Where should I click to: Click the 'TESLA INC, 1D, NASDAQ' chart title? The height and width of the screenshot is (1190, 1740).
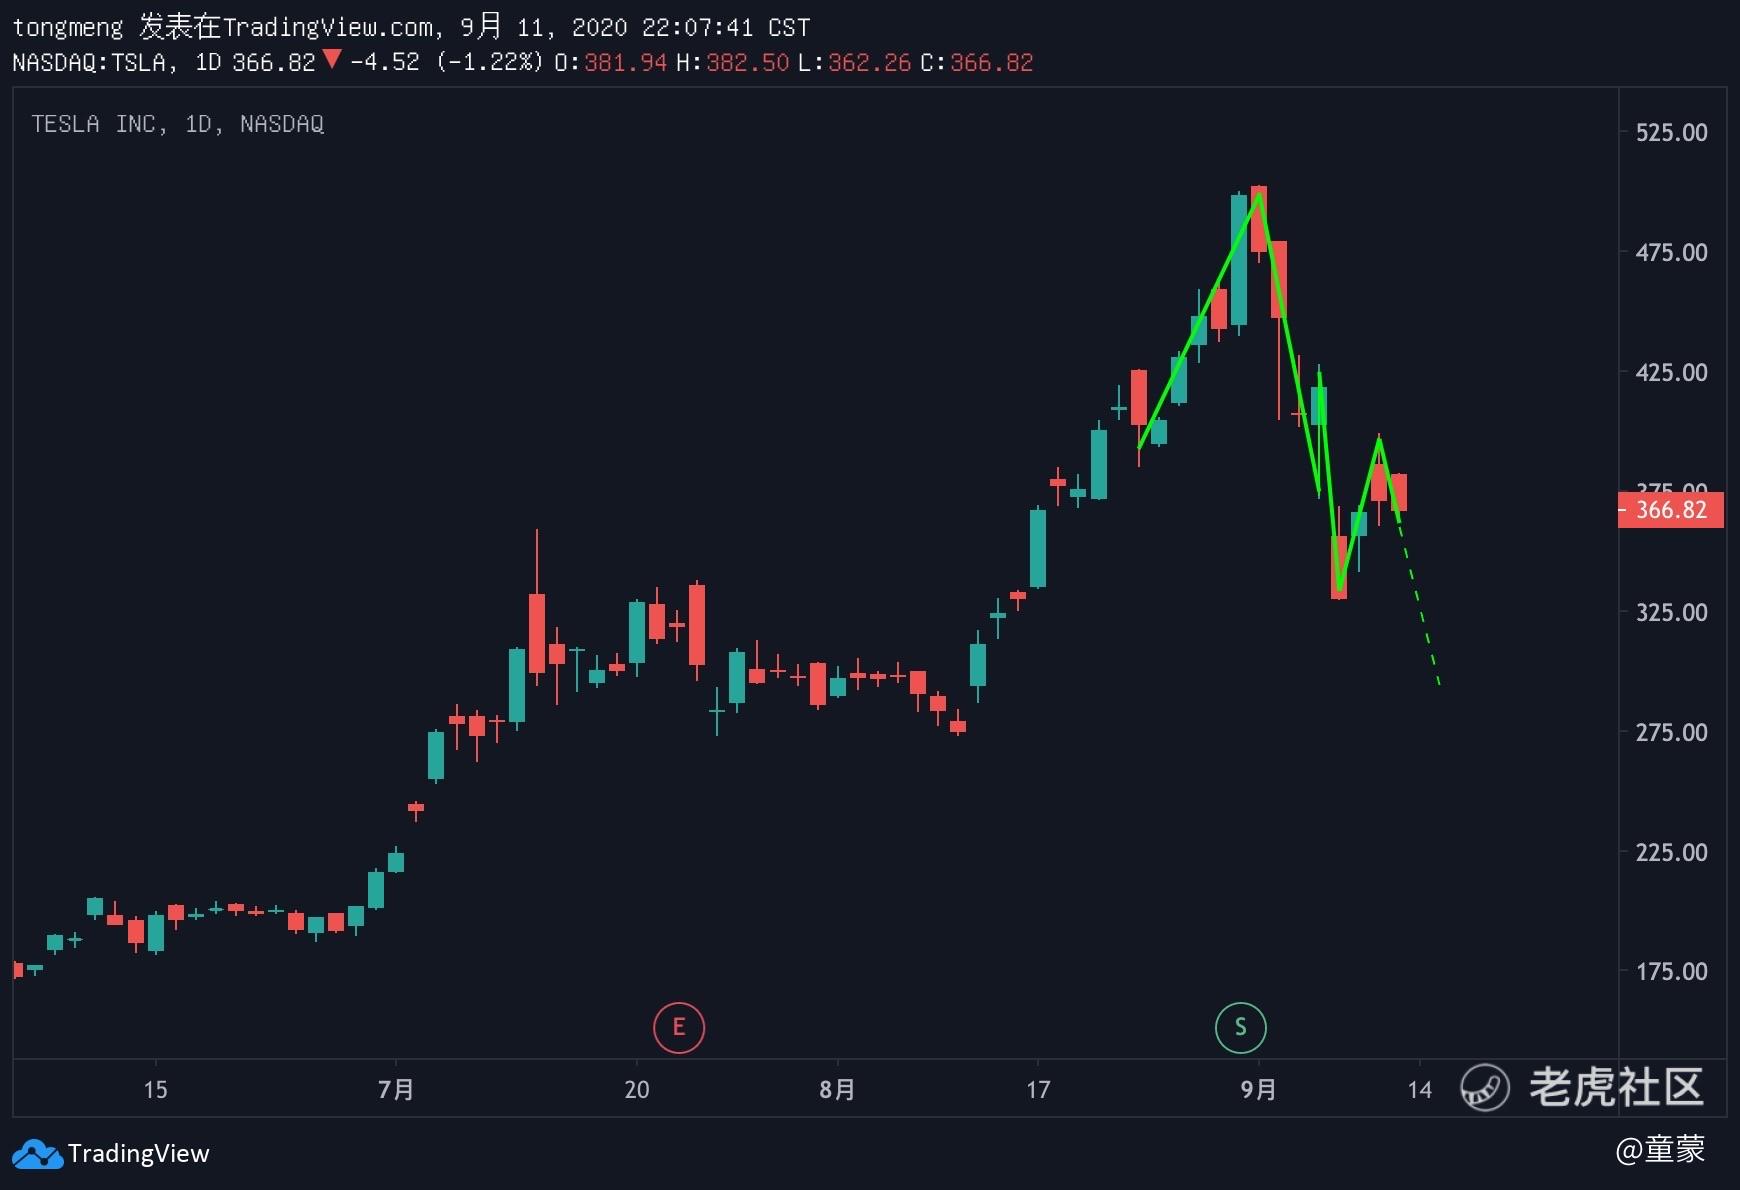point(177,124)
